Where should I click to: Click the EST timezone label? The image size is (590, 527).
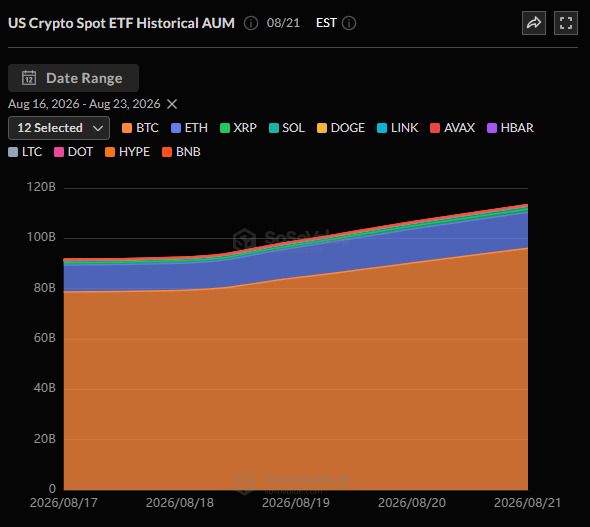[326, 23]
